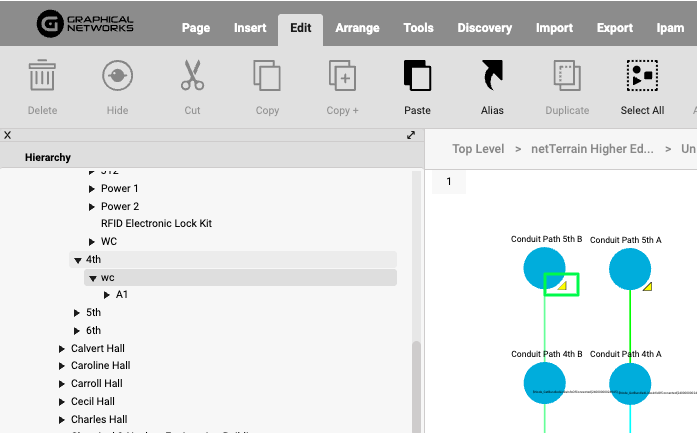The height and width of the screenshot is (433, 697).
Task: Click the Delete trash can icon
Action: coord(42,77)
